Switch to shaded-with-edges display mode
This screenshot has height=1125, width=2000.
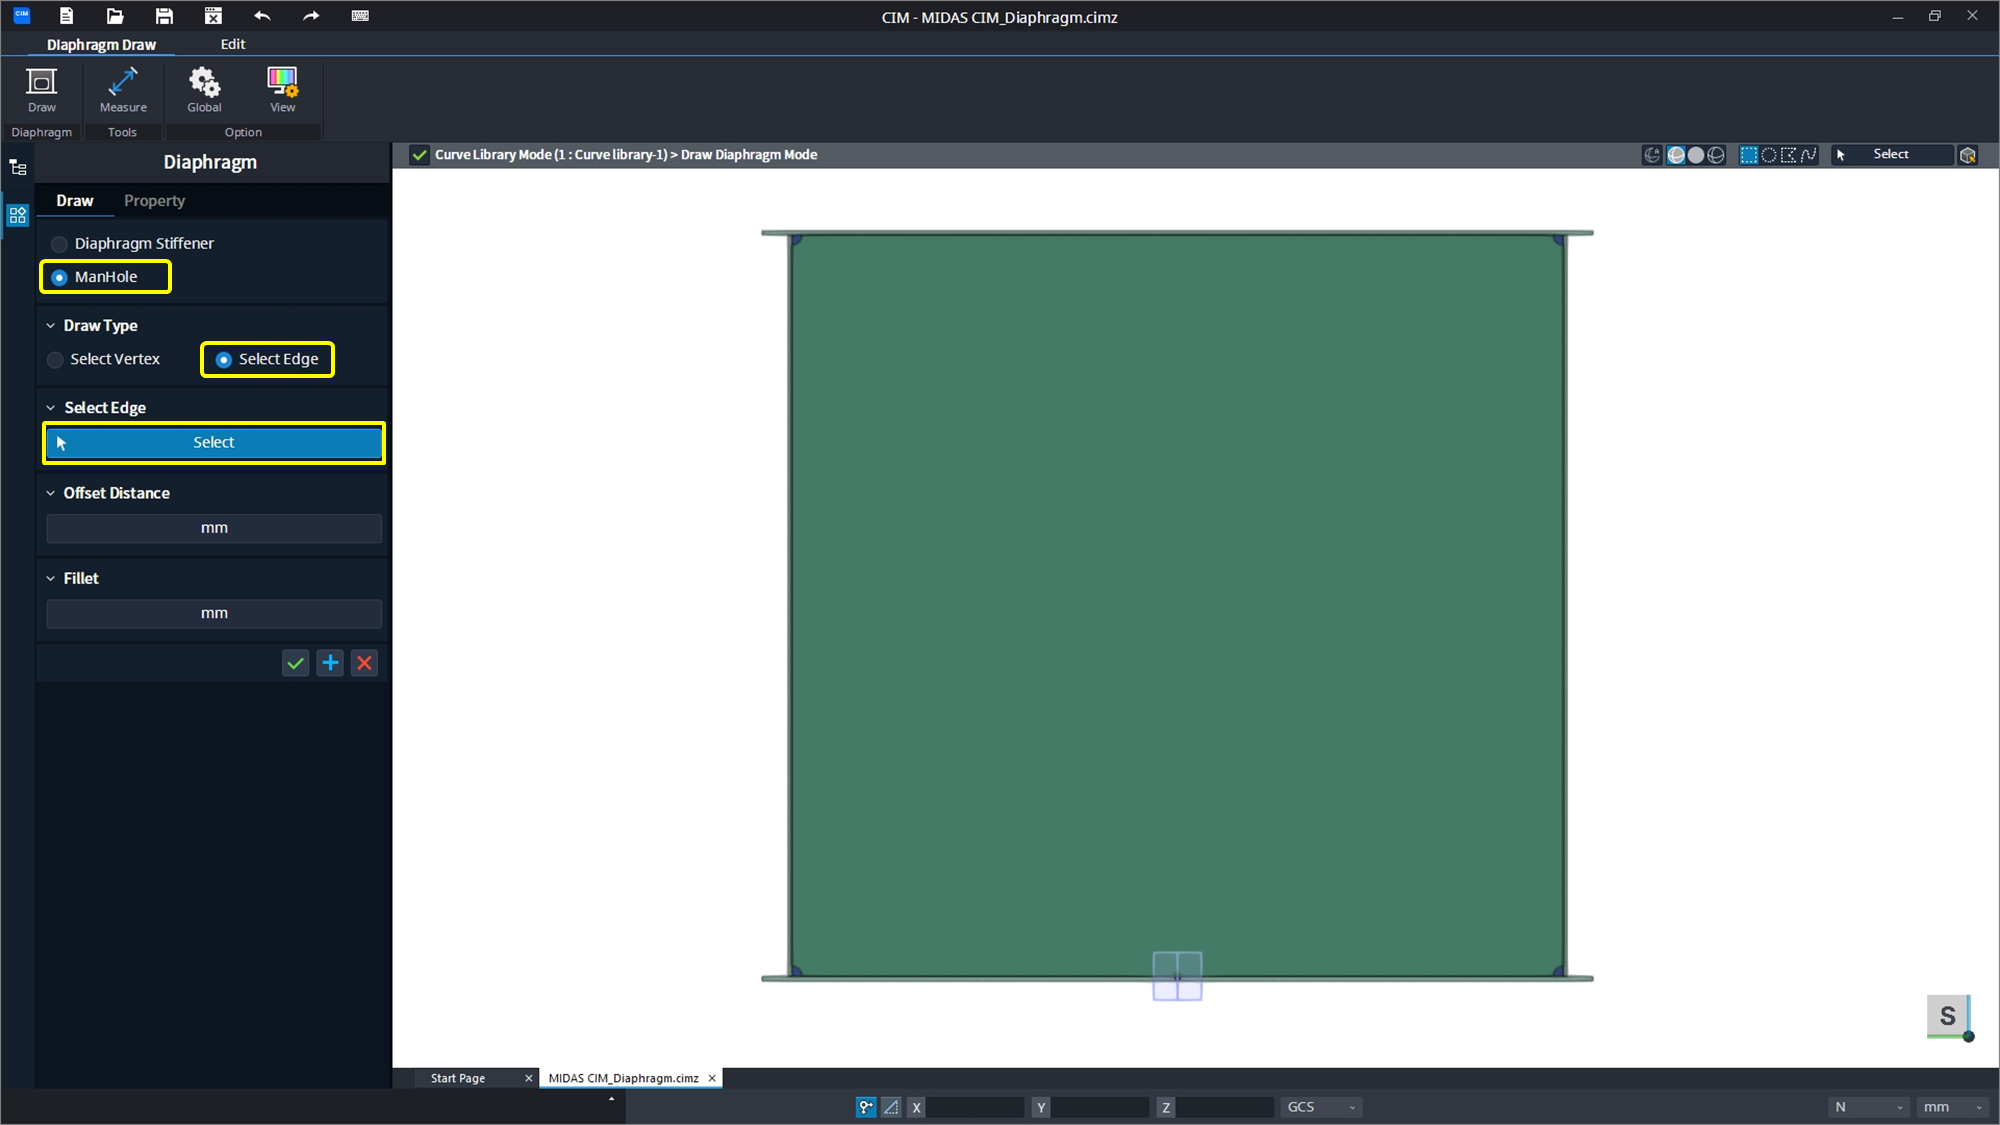click(1676, 155)
